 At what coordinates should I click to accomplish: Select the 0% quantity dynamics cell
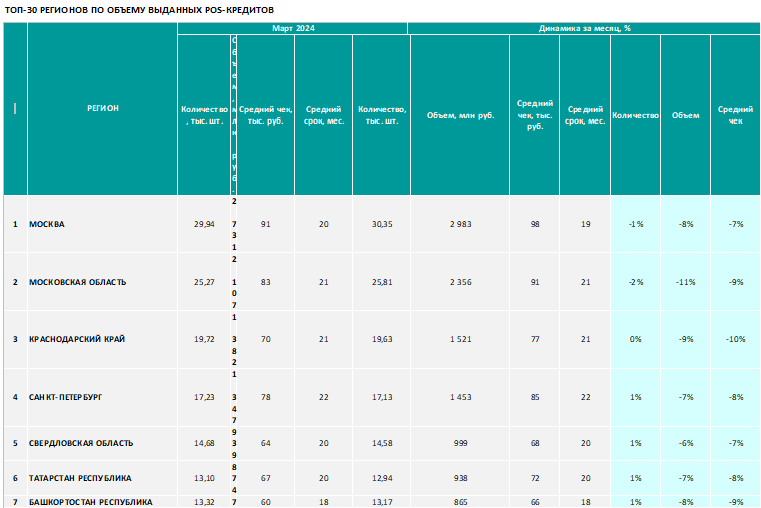(635, 339)
